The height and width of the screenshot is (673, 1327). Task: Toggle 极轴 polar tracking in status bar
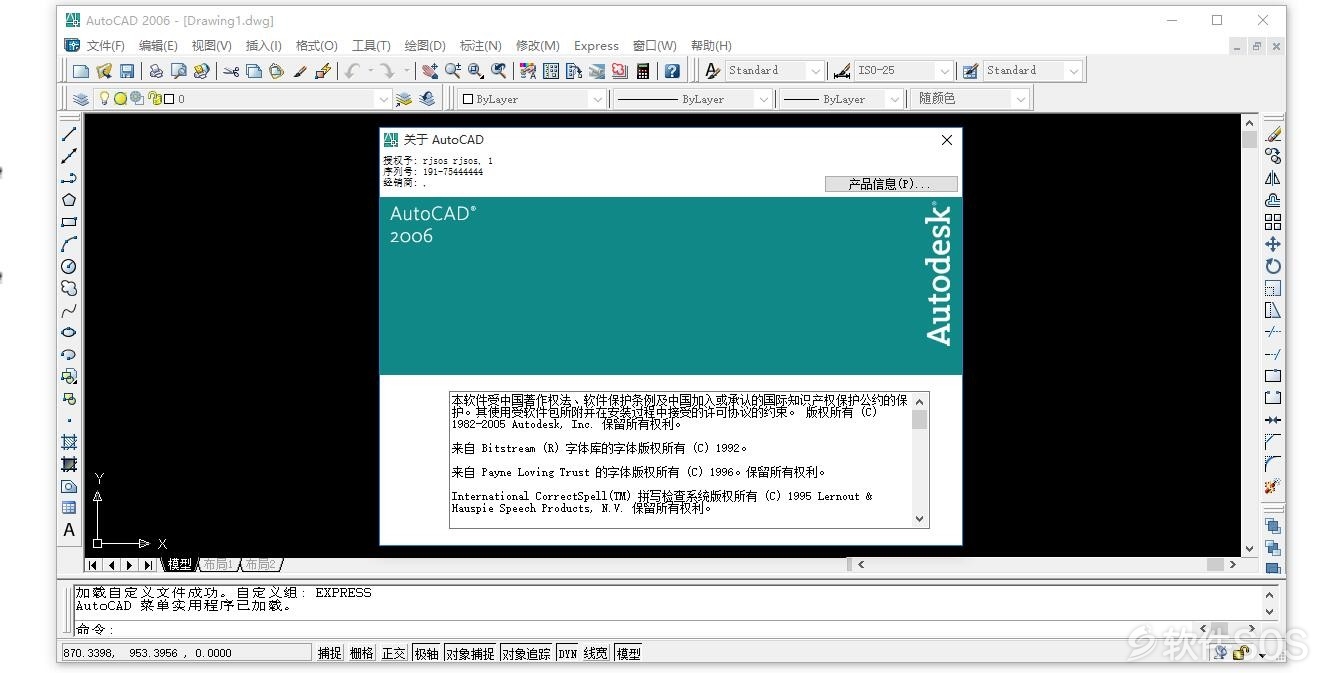click(426, 653)
